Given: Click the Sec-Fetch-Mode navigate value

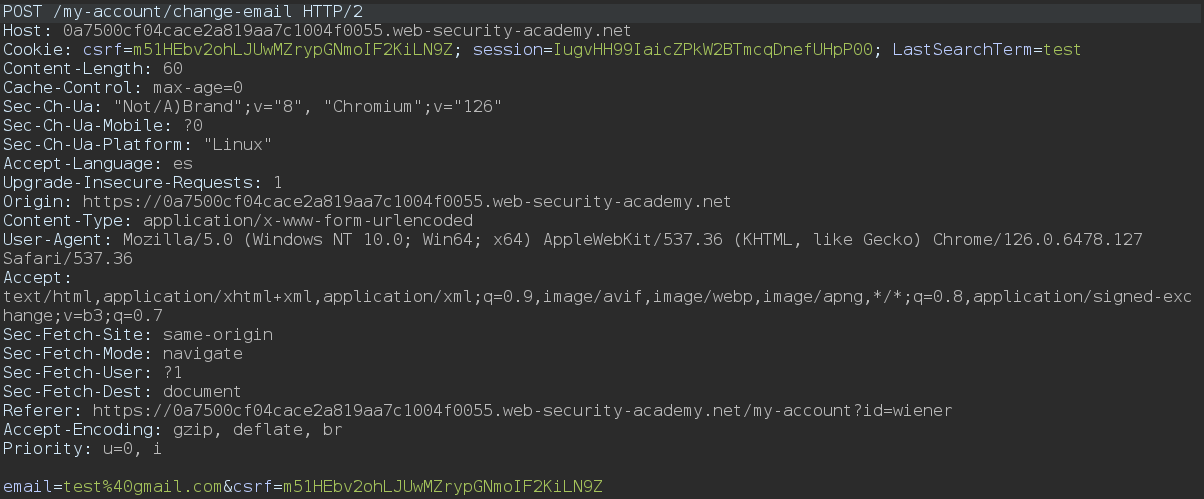Looking at the screenshot, I should (x=203, y=353).
